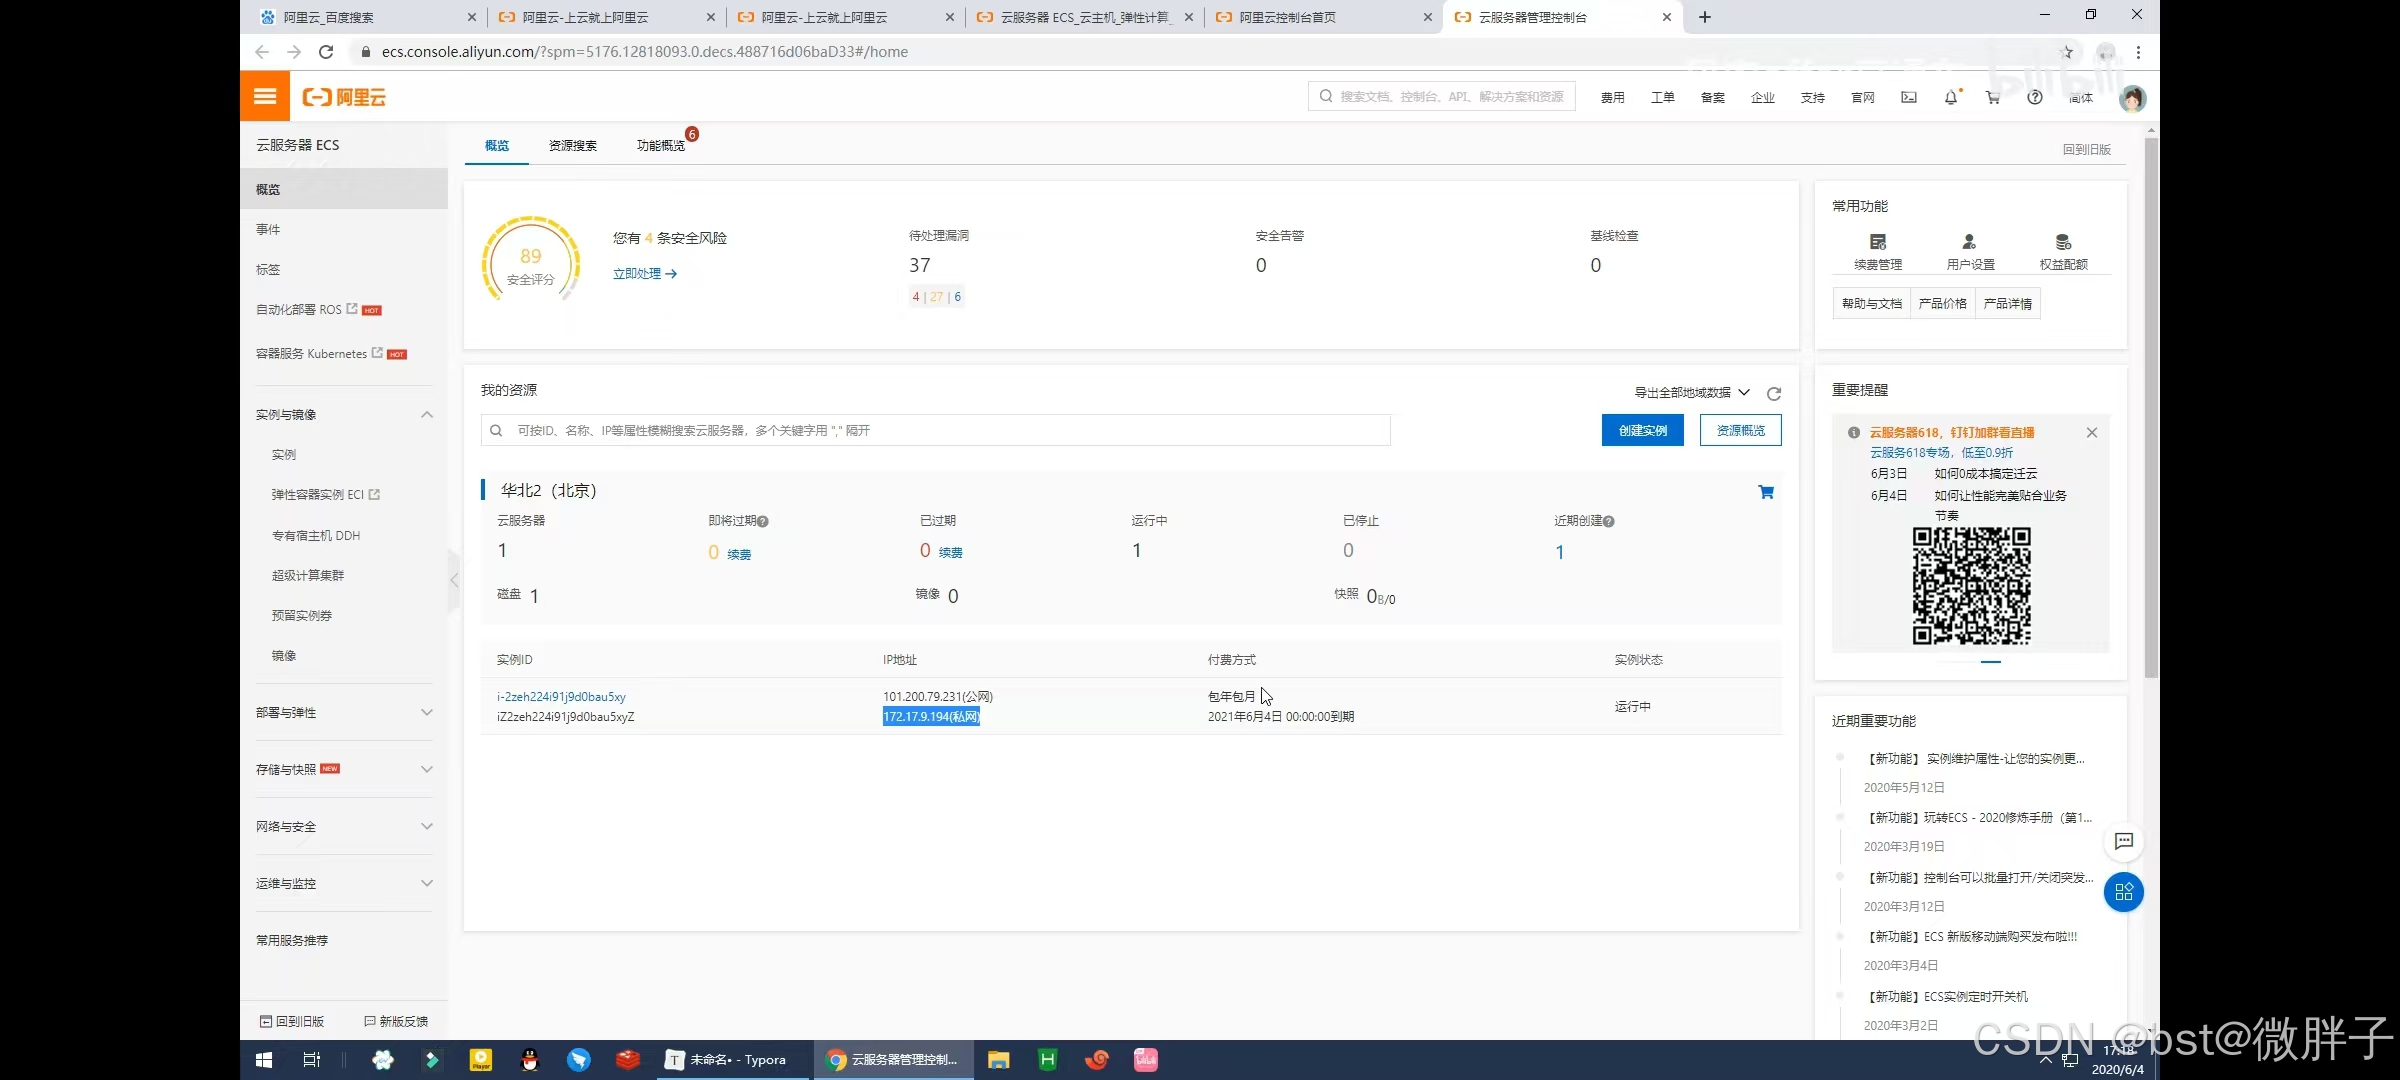Screen dimensions: 2400x1080
Task: Open the shopping cart in top bar
Action: [1992, 97]
